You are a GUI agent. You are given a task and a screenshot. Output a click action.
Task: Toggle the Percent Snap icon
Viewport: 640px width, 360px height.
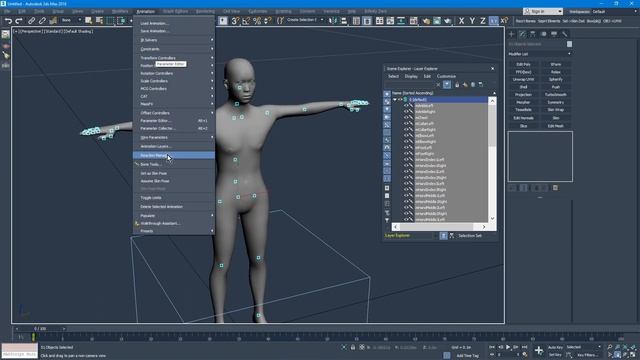pyautogui.click(x=257, y=21)
